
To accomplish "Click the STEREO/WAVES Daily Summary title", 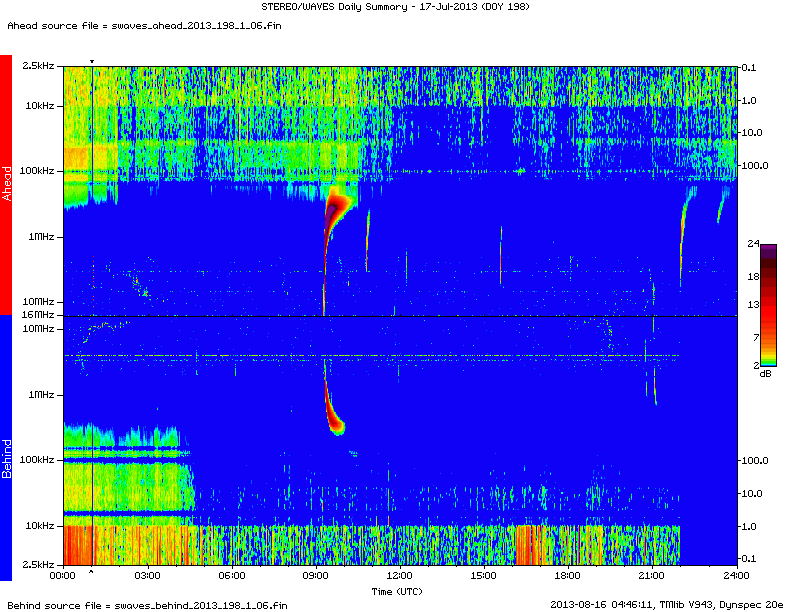I will click(397, 7).
